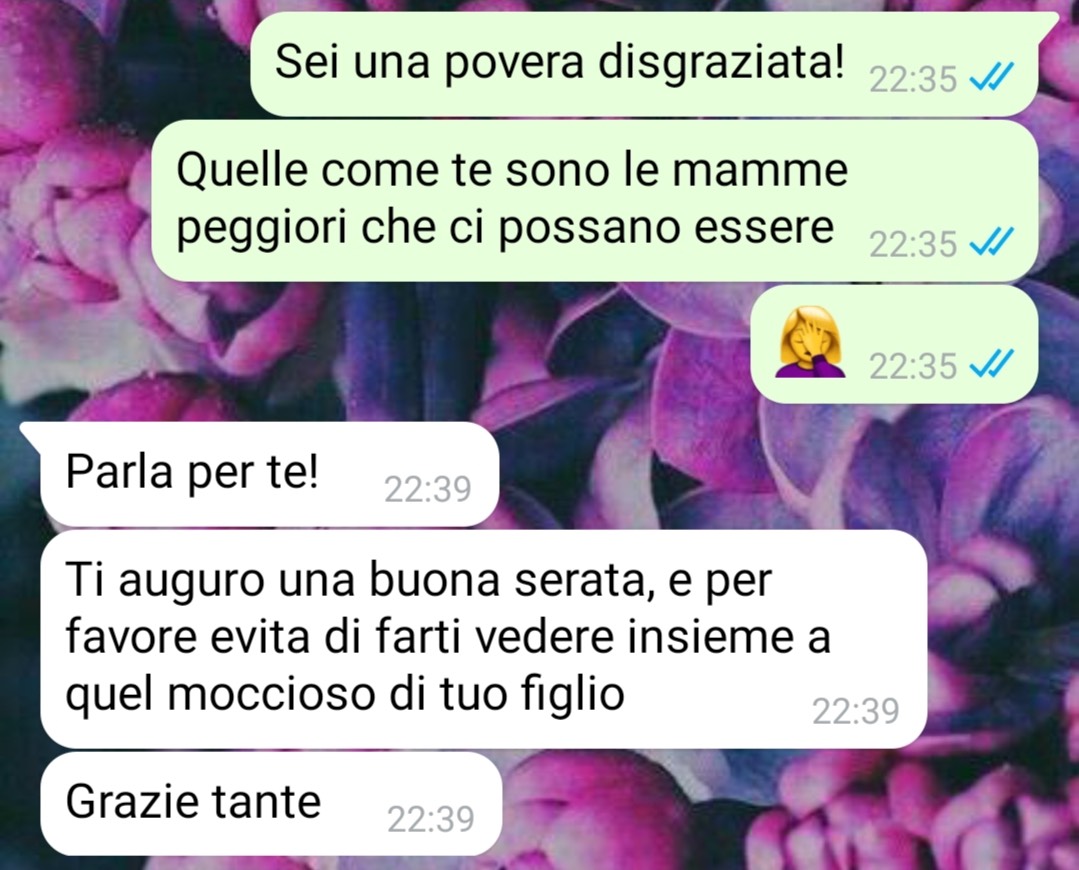The image size is (1079, 870).
Task: Tap the emoji-only message bubble
Action: [x=894, y=344]
